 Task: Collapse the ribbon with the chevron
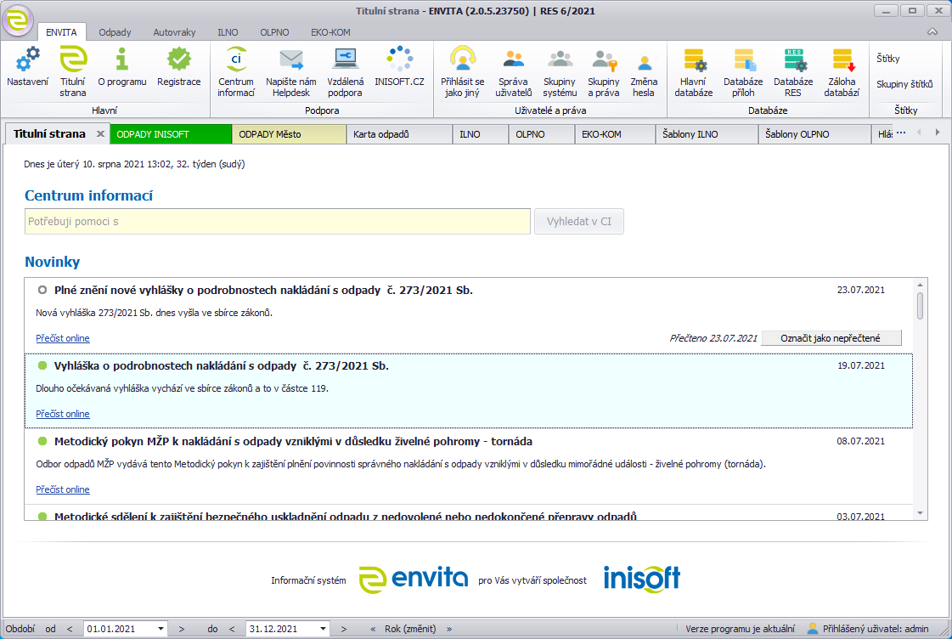point(932,32)
